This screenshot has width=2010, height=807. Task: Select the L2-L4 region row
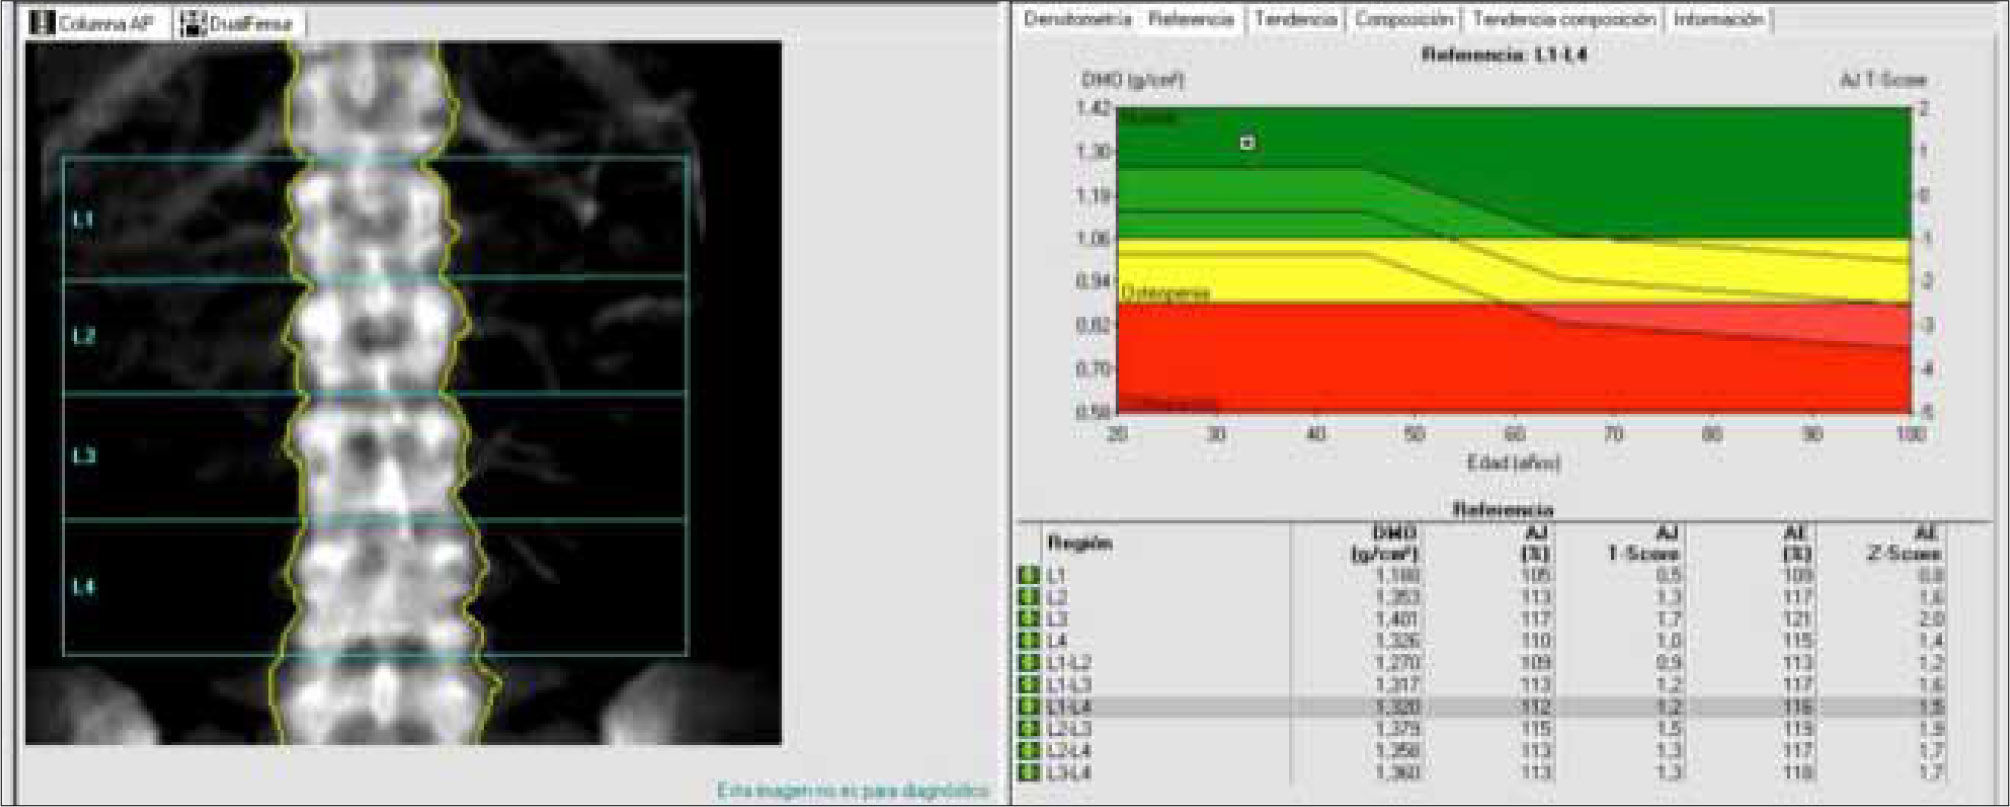pyautogui.click(x=1480, y=751)
